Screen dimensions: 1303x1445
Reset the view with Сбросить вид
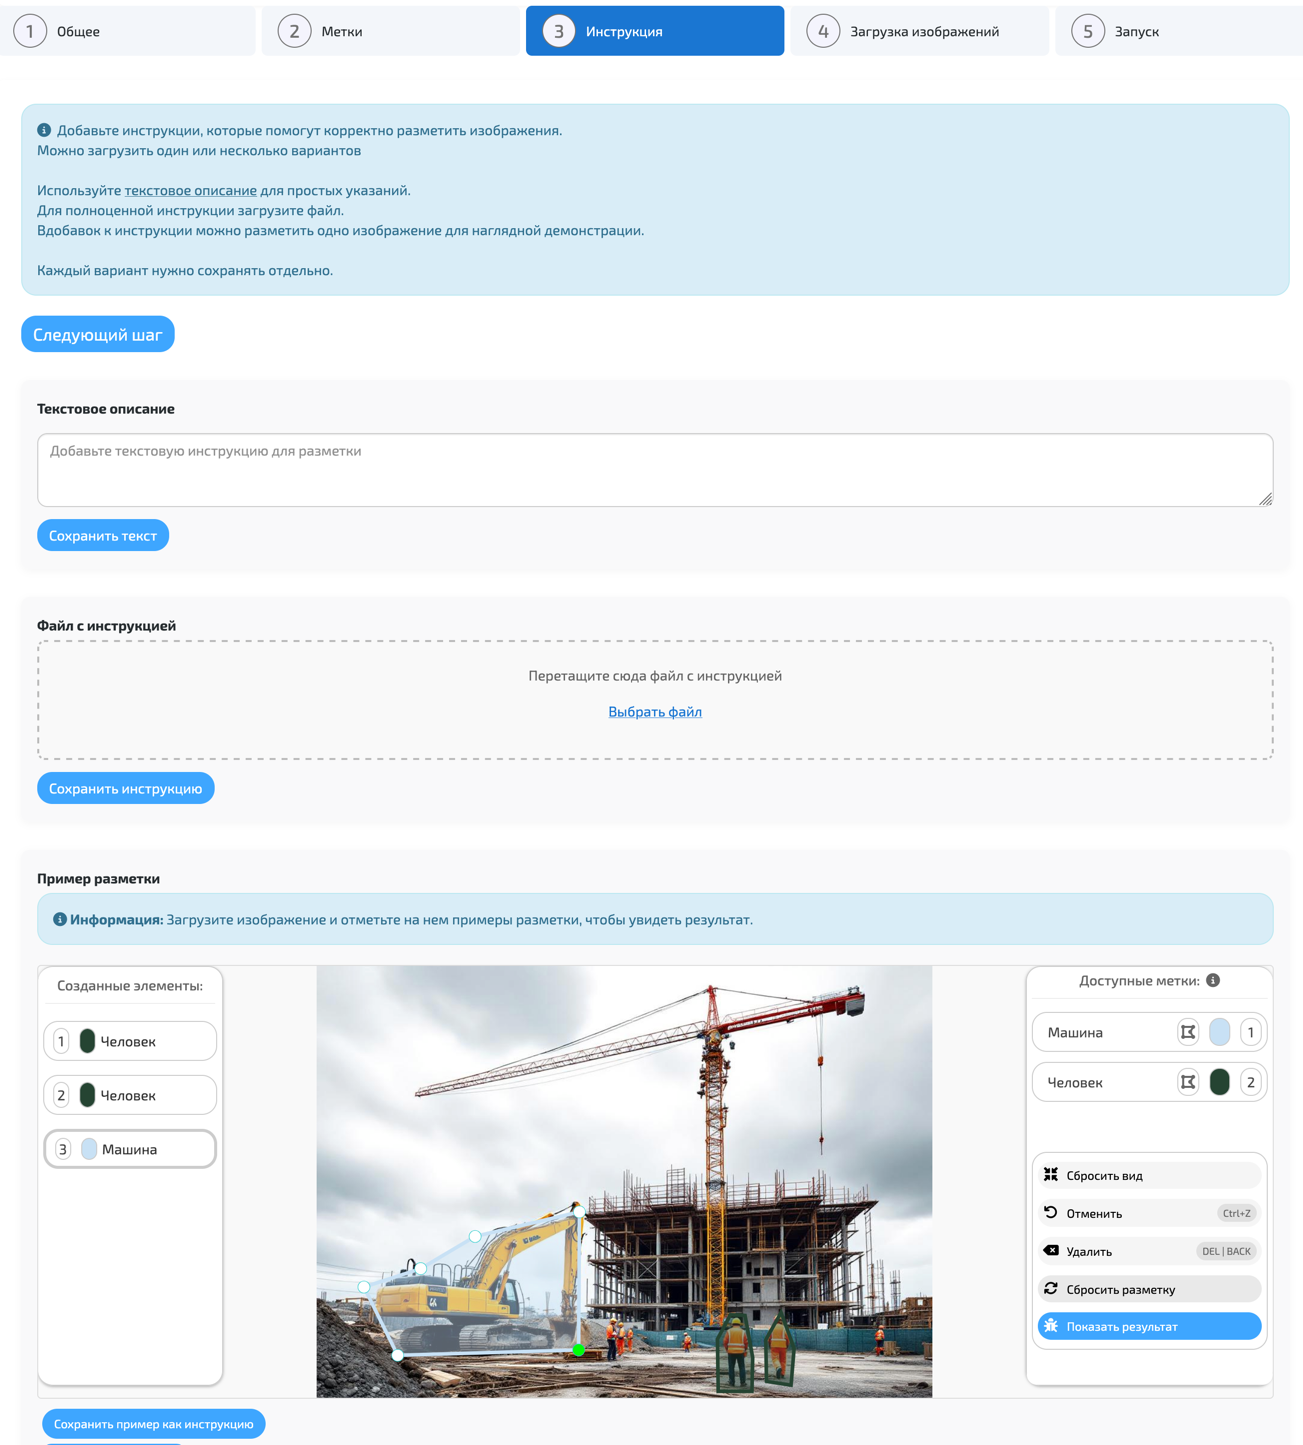point(1148,1175)
